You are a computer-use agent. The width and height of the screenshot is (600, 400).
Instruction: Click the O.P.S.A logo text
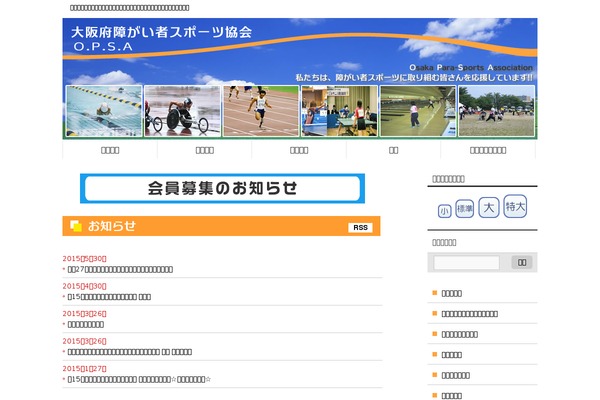pos(103,47)
